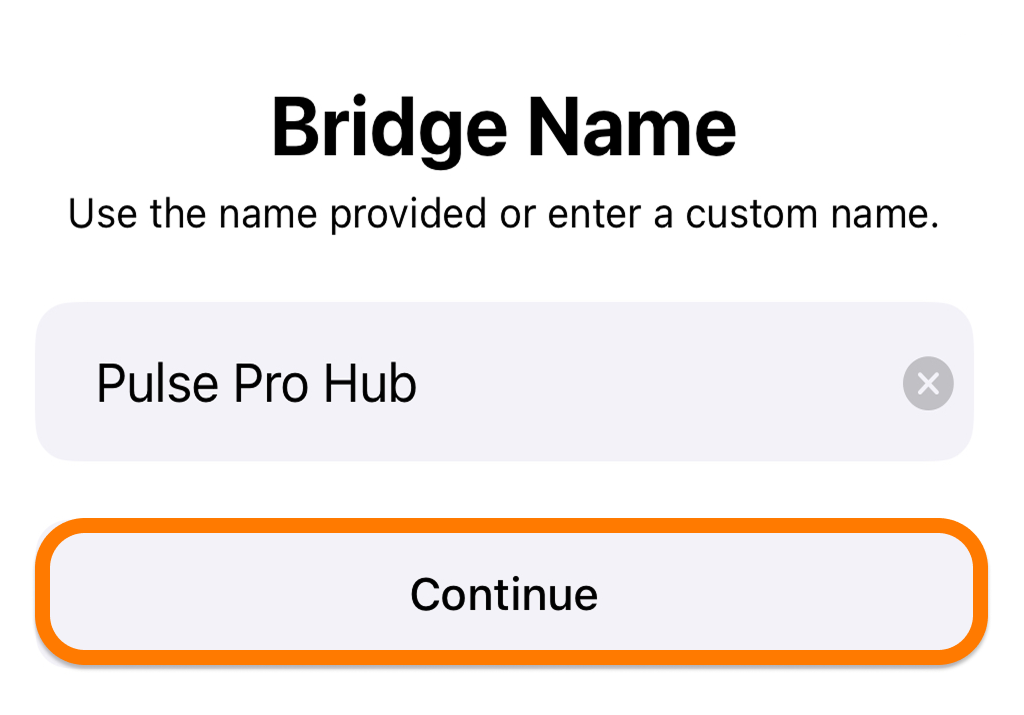The height and width of the screenshot is (715, 1024).
Task: Click the rounded bridge name input box
Action: point(504,382)
